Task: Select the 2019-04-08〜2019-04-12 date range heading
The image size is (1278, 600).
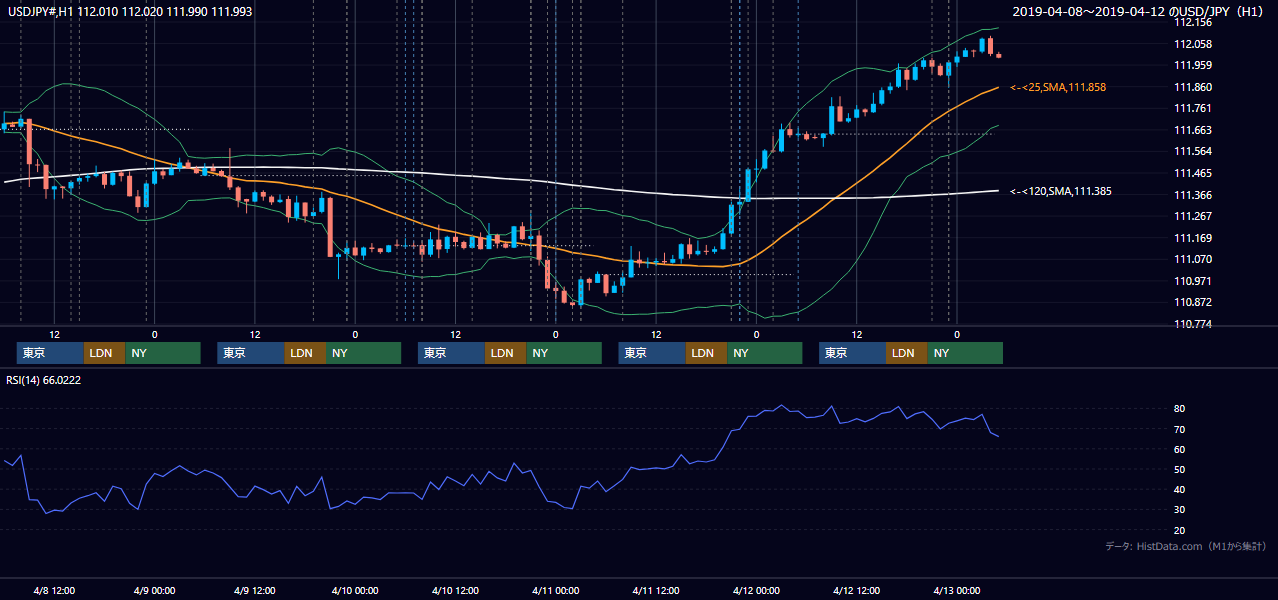Action: point(1140,11)
